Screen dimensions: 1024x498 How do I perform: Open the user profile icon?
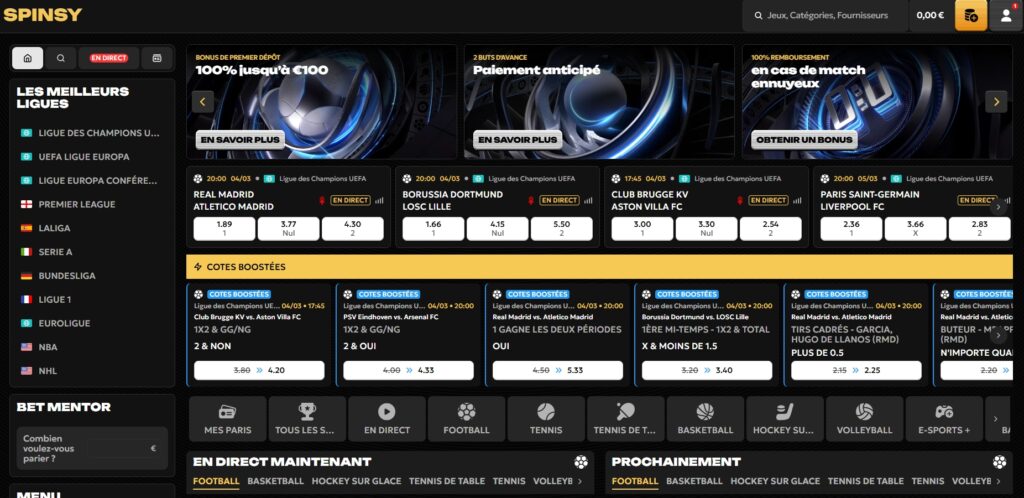pos(1006,15)
